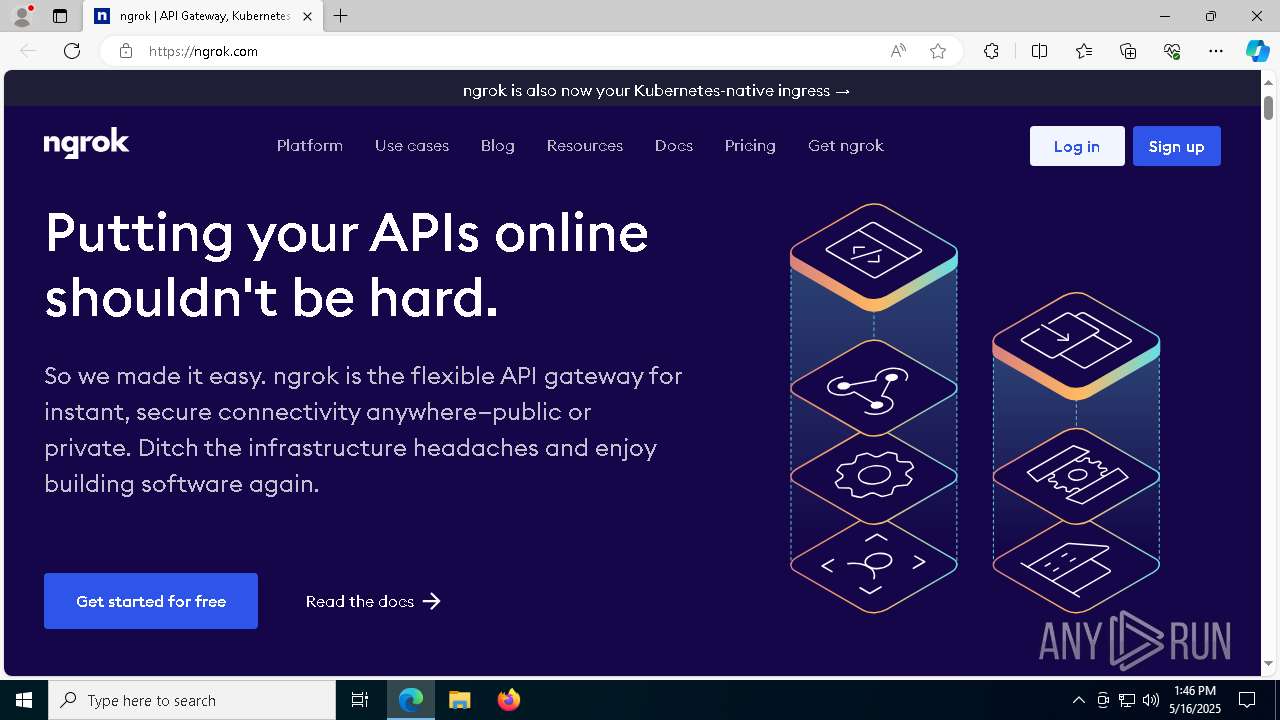The width and height of the screenshot is (1280, 720).
Task: Open the tab actions menu icon
Action: 60,16
